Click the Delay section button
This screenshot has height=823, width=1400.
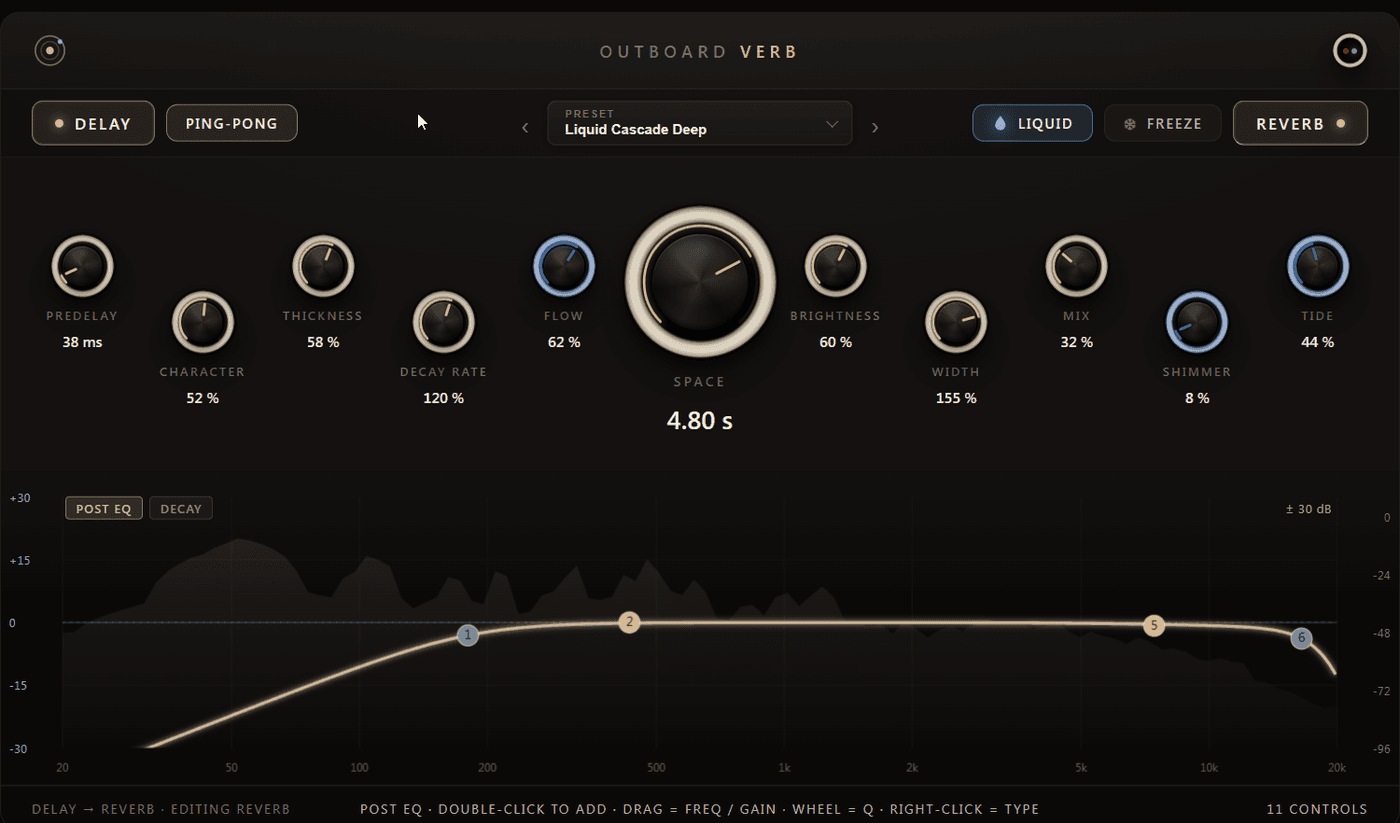(93, 123)
